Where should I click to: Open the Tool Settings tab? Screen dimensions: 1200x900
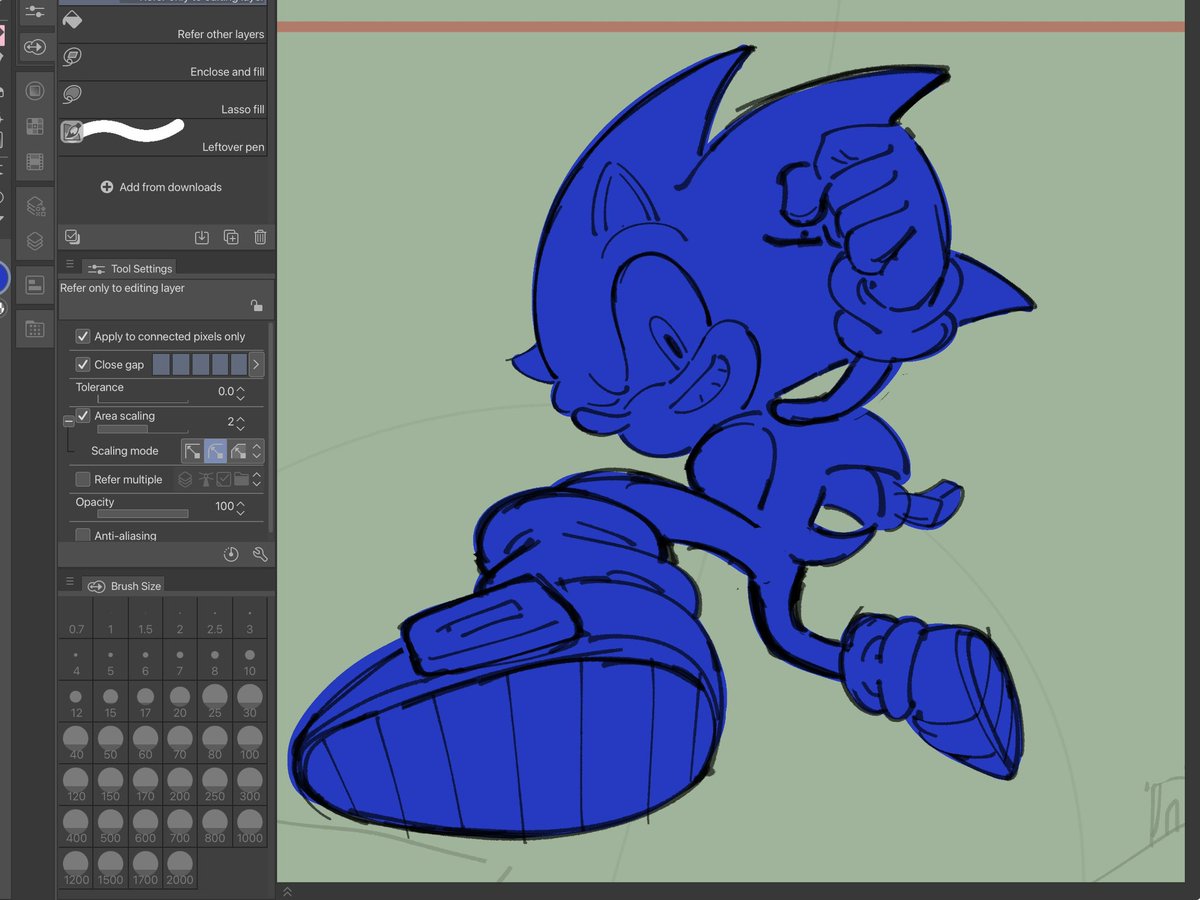pos(129,268)
